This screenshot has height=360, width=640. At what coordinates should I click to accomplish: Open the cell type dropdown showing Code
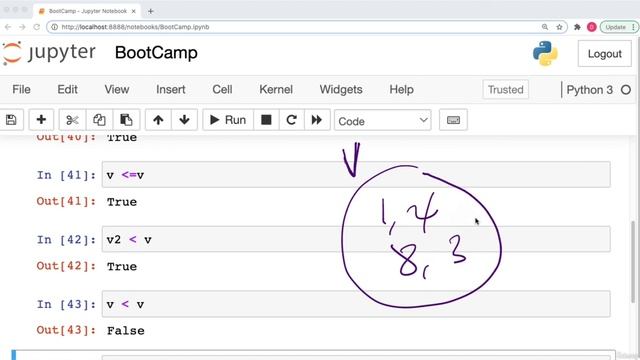click(x=382, y=120)
